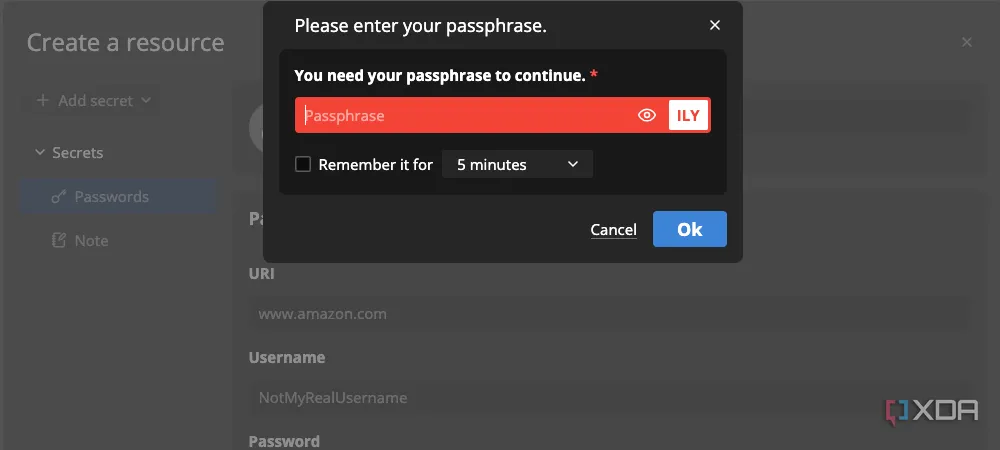Confirm with the Ok button
Viewport: 1000px width, 450px height.
[x=689, y=229]
